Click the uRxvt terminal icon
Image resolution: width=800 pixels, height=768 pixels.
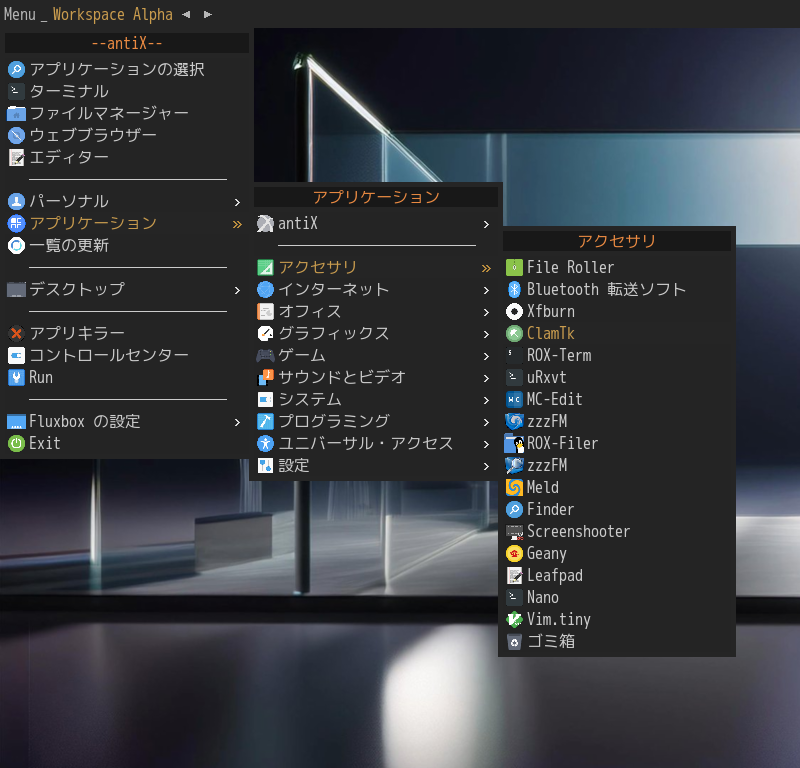click(x=514, y=378)
